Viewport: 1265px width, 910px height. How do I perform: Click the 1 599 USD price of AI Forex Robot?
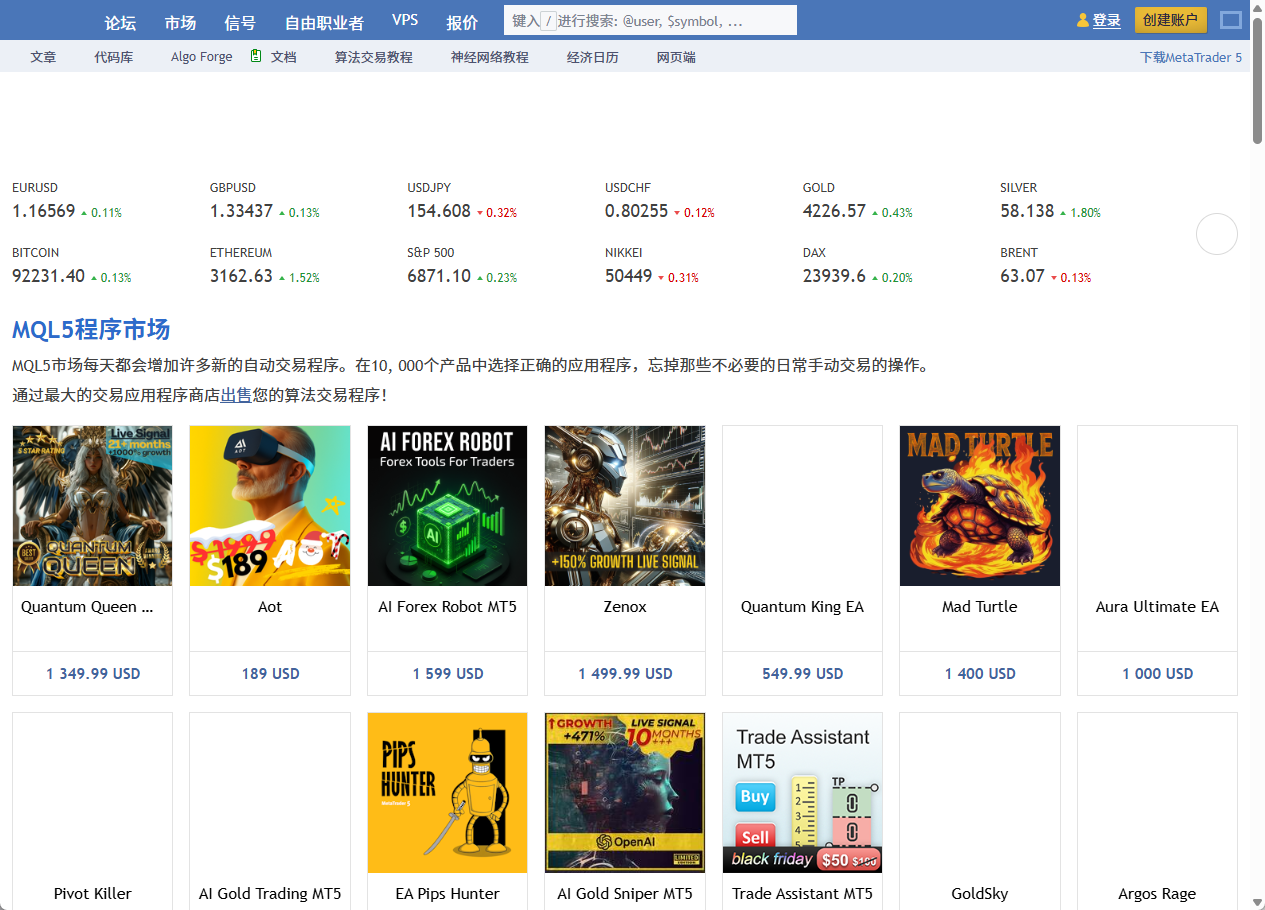(447, 673)
